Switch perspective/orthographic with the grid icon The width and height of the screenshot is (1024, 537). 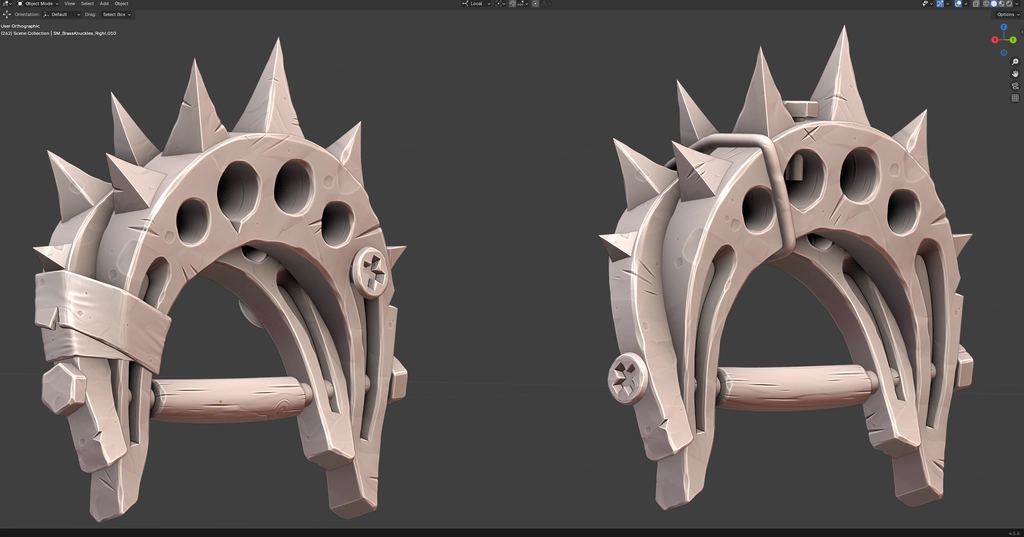tap(1015, 98)
